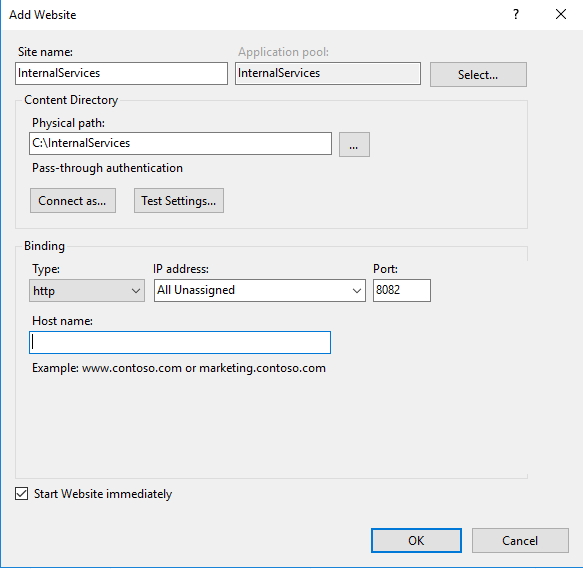Viewport: 583px width, 569px height.
Task: Click the Application pool InternalServices field
Action: click(328, 73)
